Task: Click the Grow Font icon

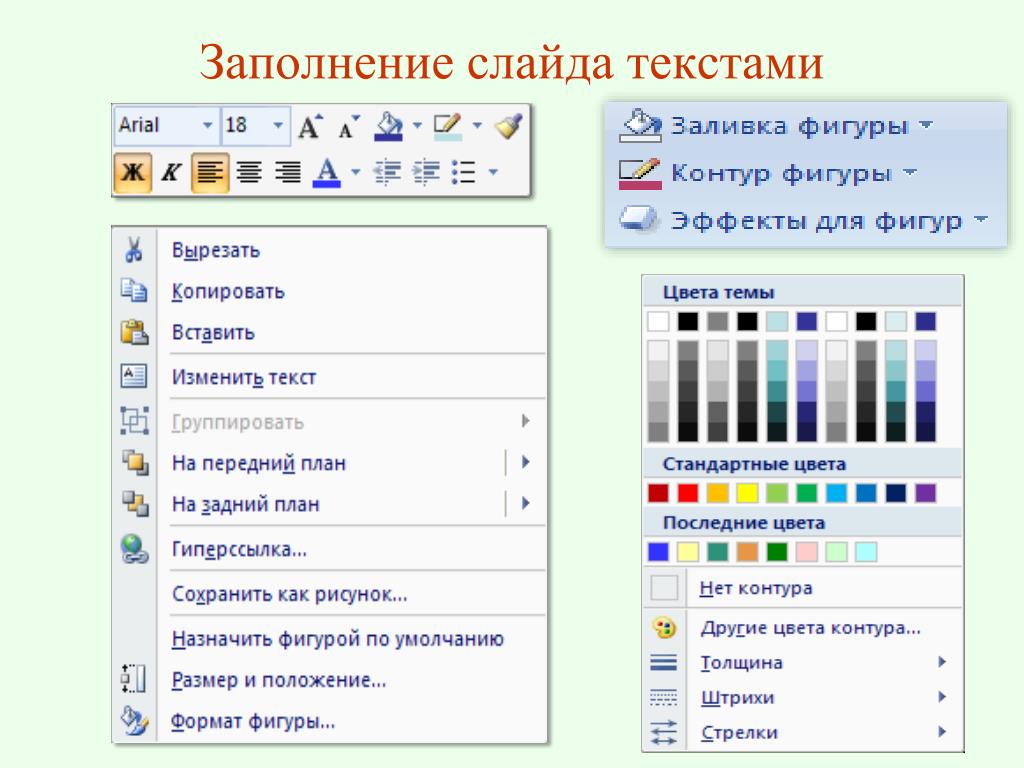Action: click(x=310, y=125)
